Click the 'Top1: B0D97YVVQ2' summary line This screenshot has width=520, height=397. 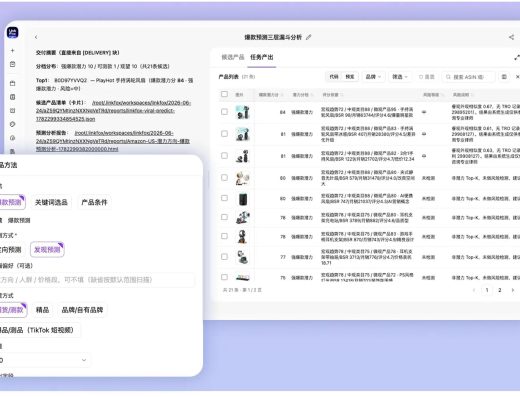114,84
